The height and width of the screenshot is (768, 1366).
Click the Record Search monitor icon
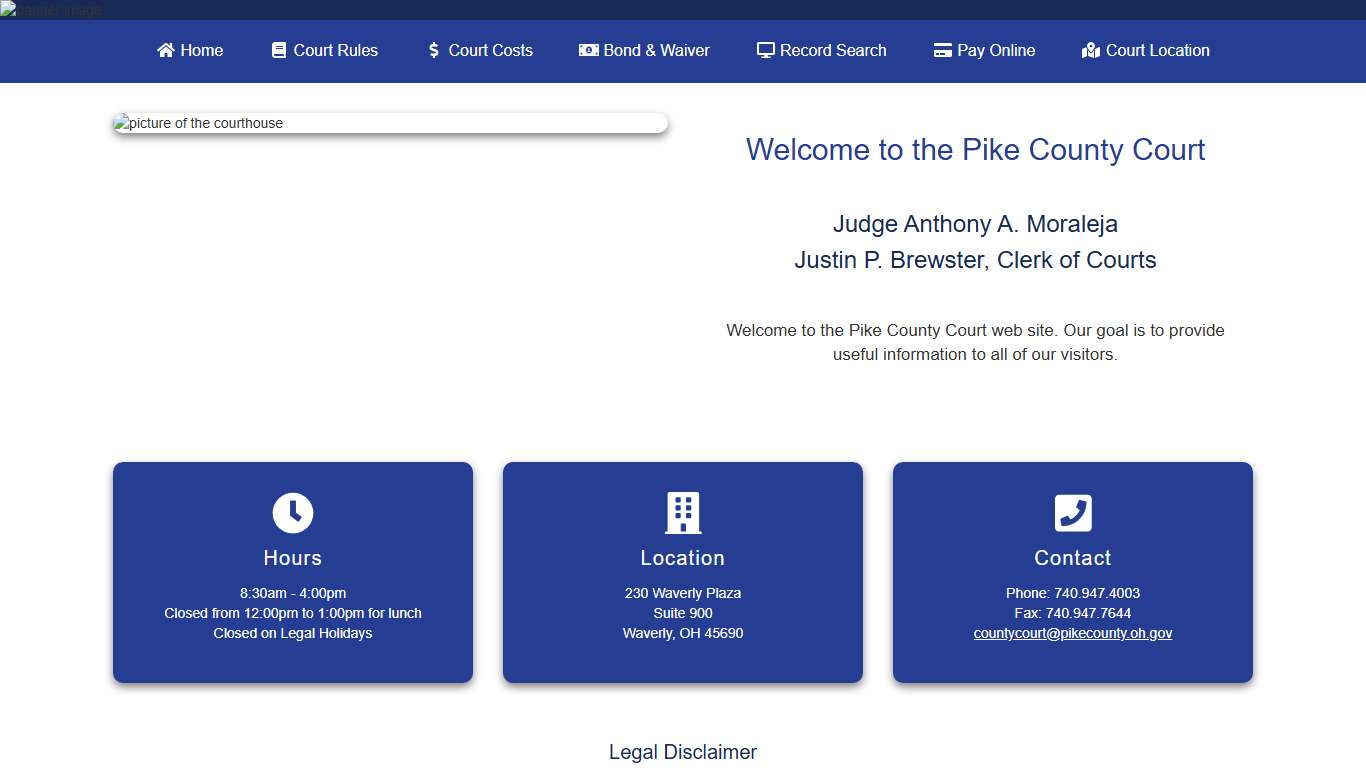765,50
